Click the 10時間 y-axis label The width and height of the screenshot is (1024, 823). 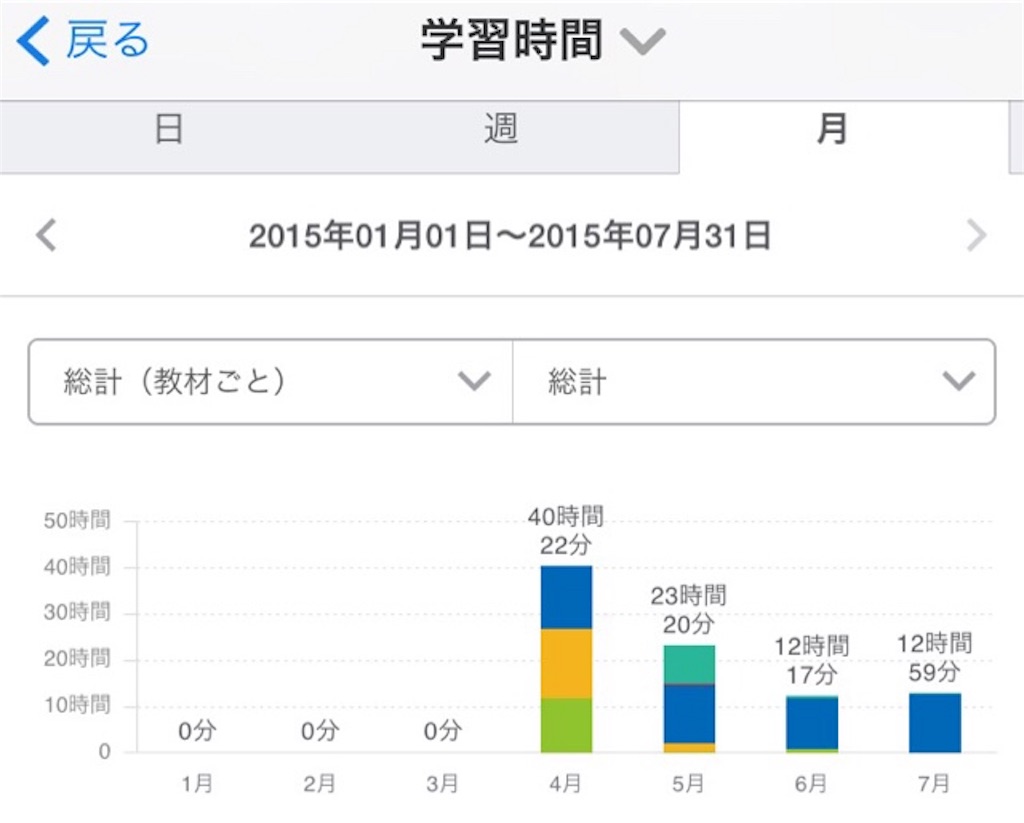point(77,705)
